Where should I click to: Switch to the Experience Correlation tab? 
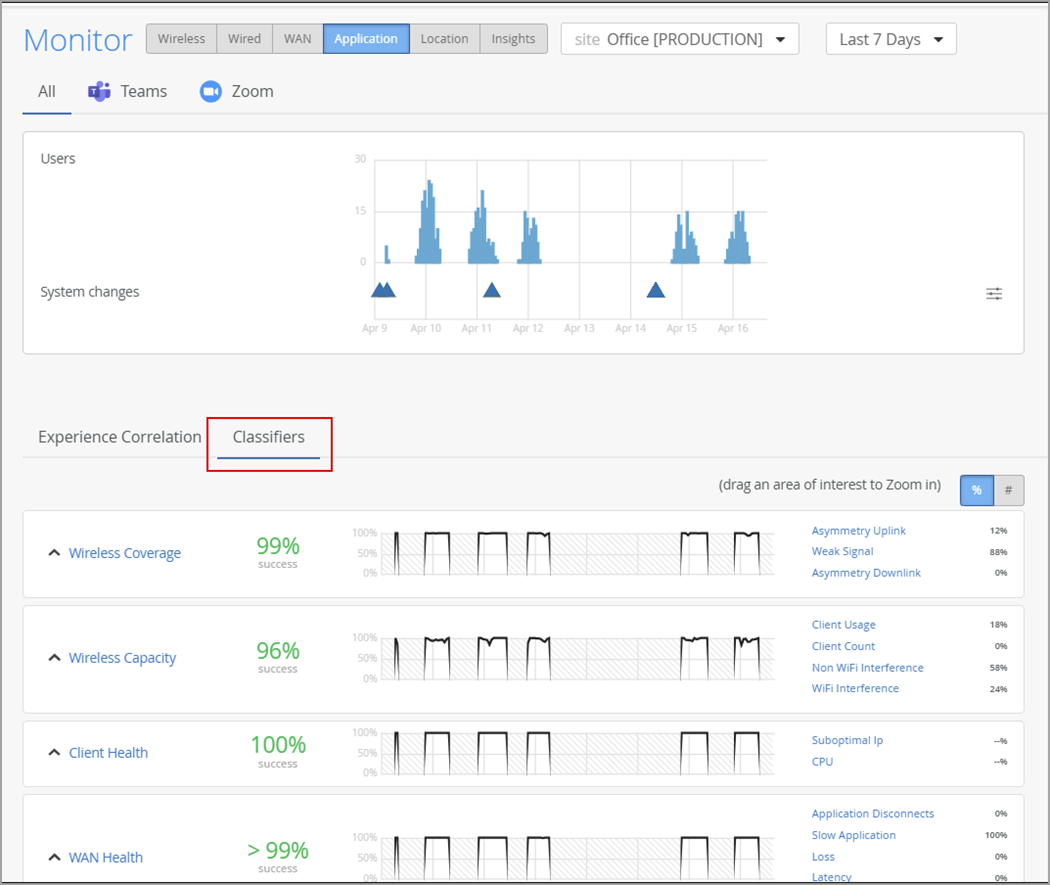[x=120, y=437]
